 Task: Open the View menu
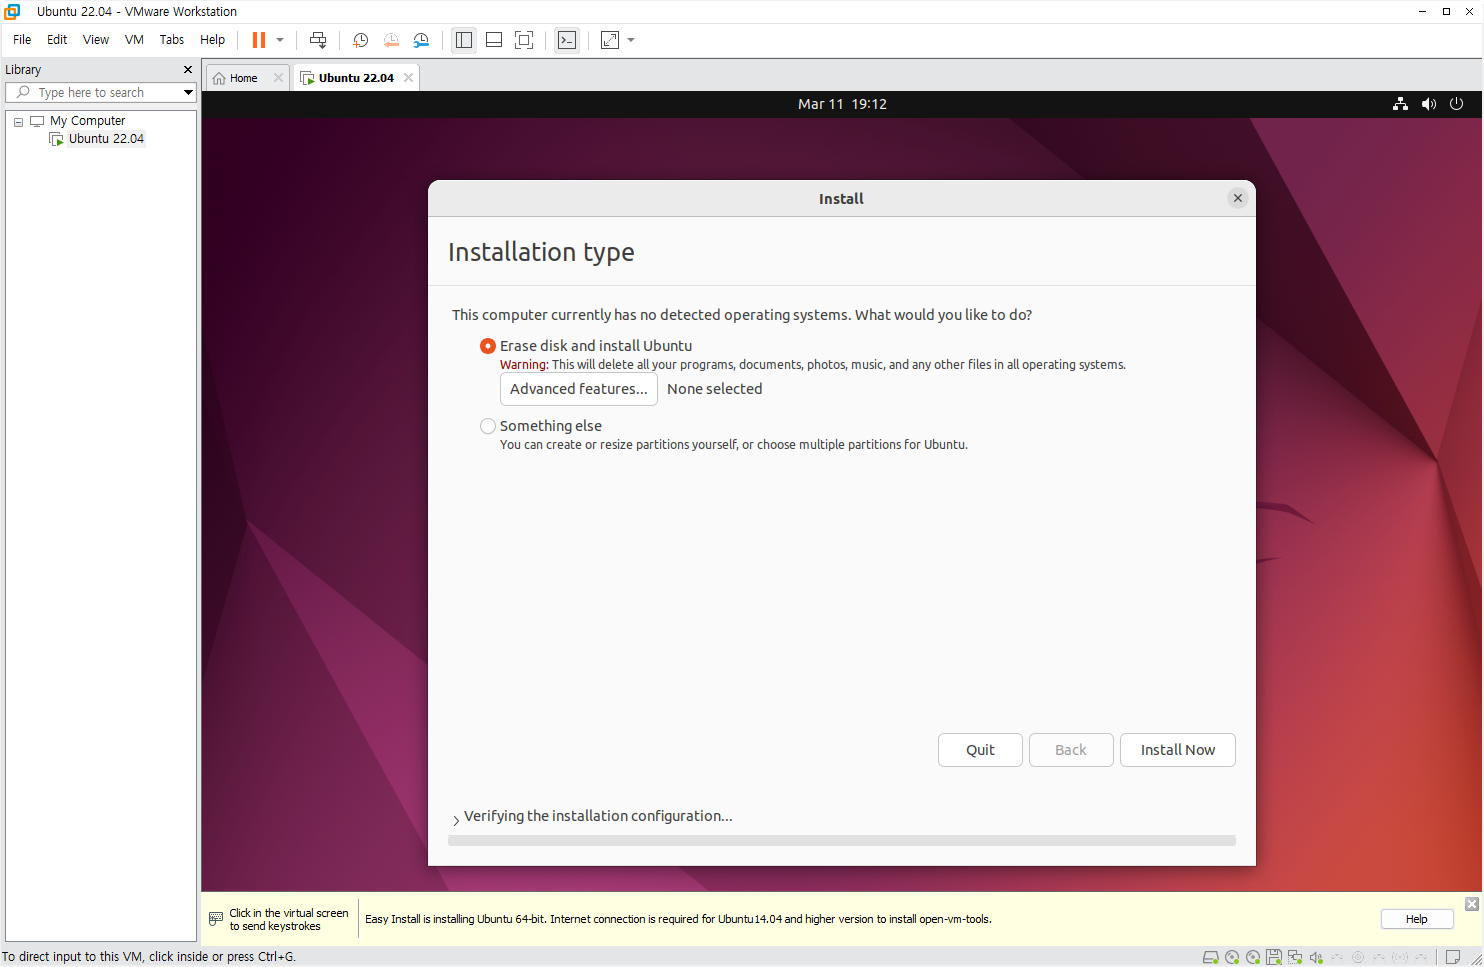(96, 40)
